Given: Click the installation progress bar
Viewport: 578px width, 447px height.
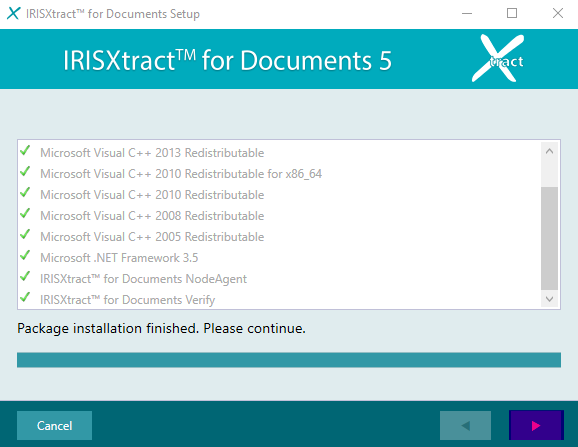Looking at the screenshot, I should tap(289, 360).
